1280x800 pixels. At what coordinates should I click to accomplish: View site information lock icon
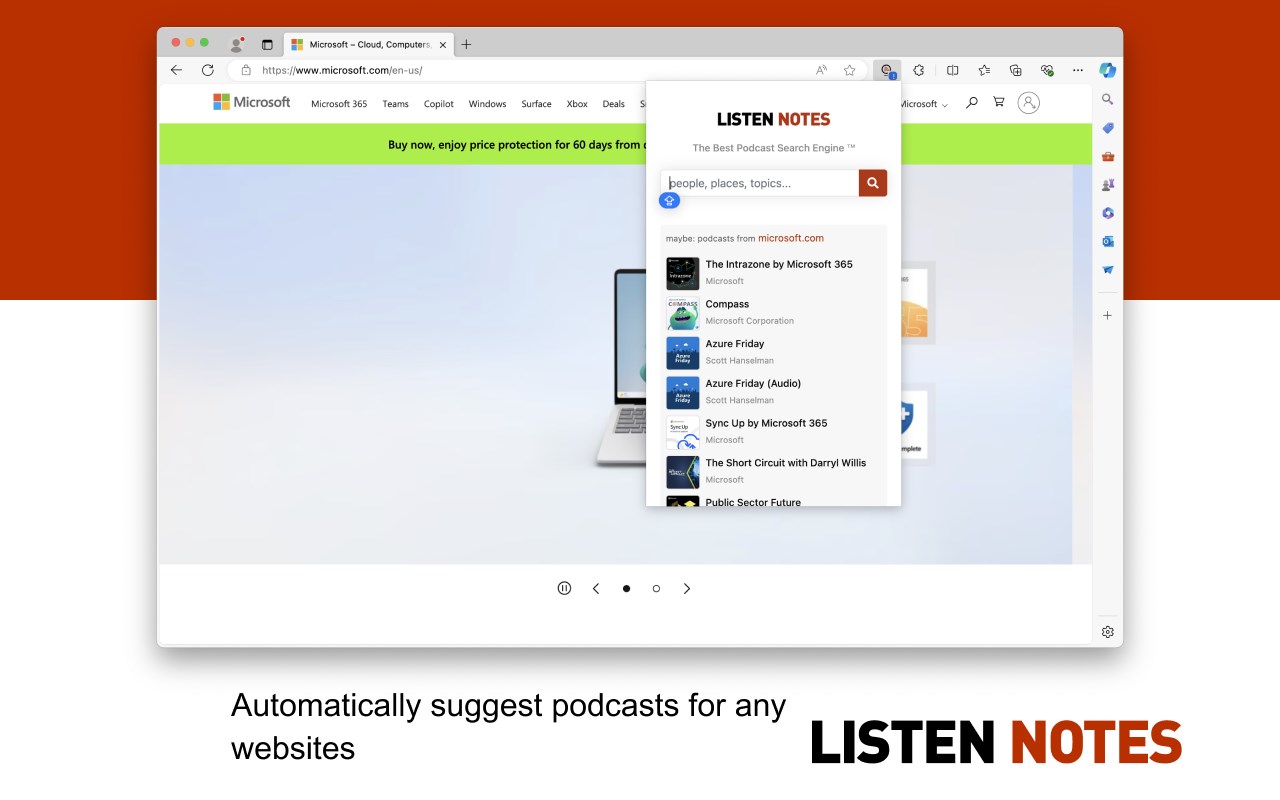(x=245, y=70)
